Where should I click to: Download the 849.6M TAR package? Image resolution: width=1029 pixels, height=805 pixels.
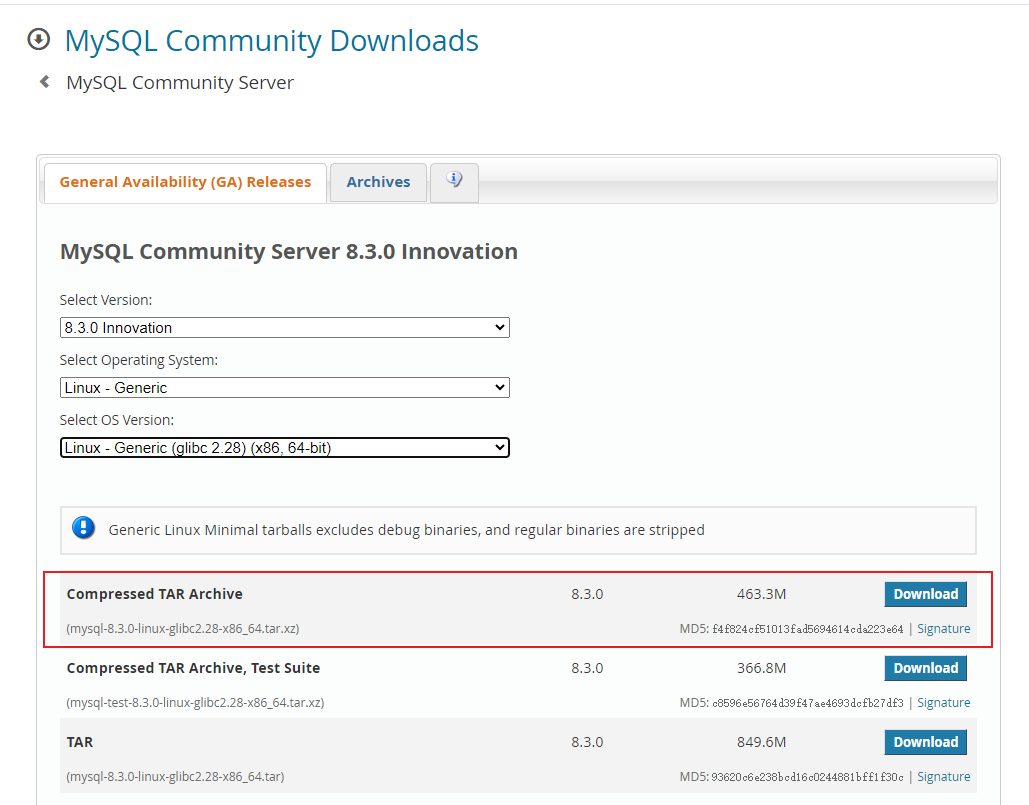[x=925, y=742]
